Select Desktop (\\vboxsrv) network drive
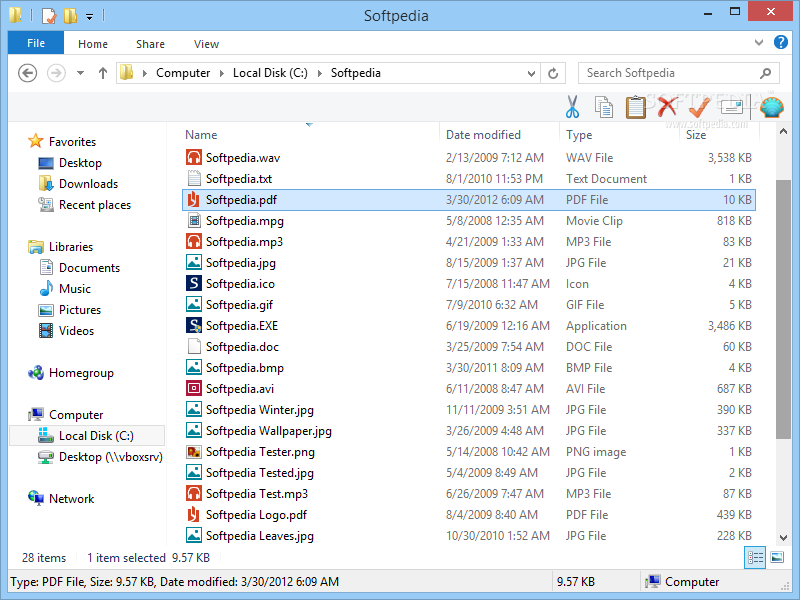Screen dimensions: 800x600 [x=111, y=457]
